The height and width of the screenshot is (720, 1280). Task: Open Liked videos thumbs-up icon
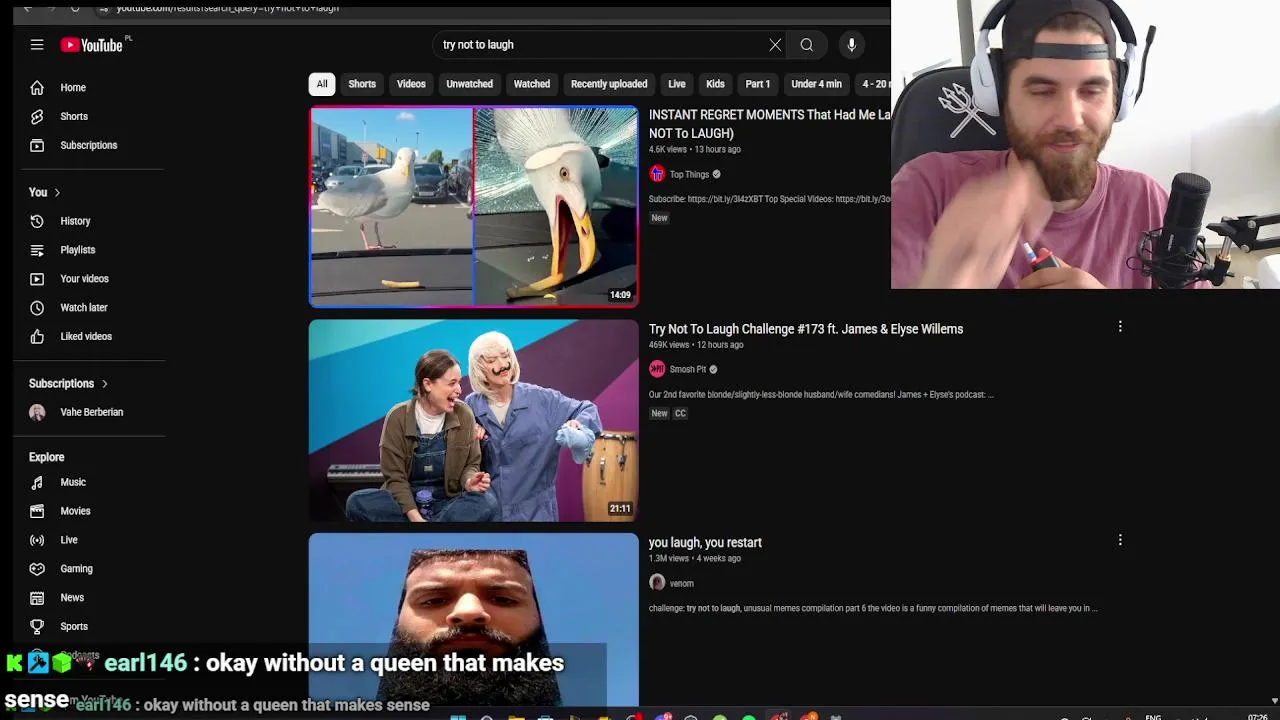click(37, 337)
